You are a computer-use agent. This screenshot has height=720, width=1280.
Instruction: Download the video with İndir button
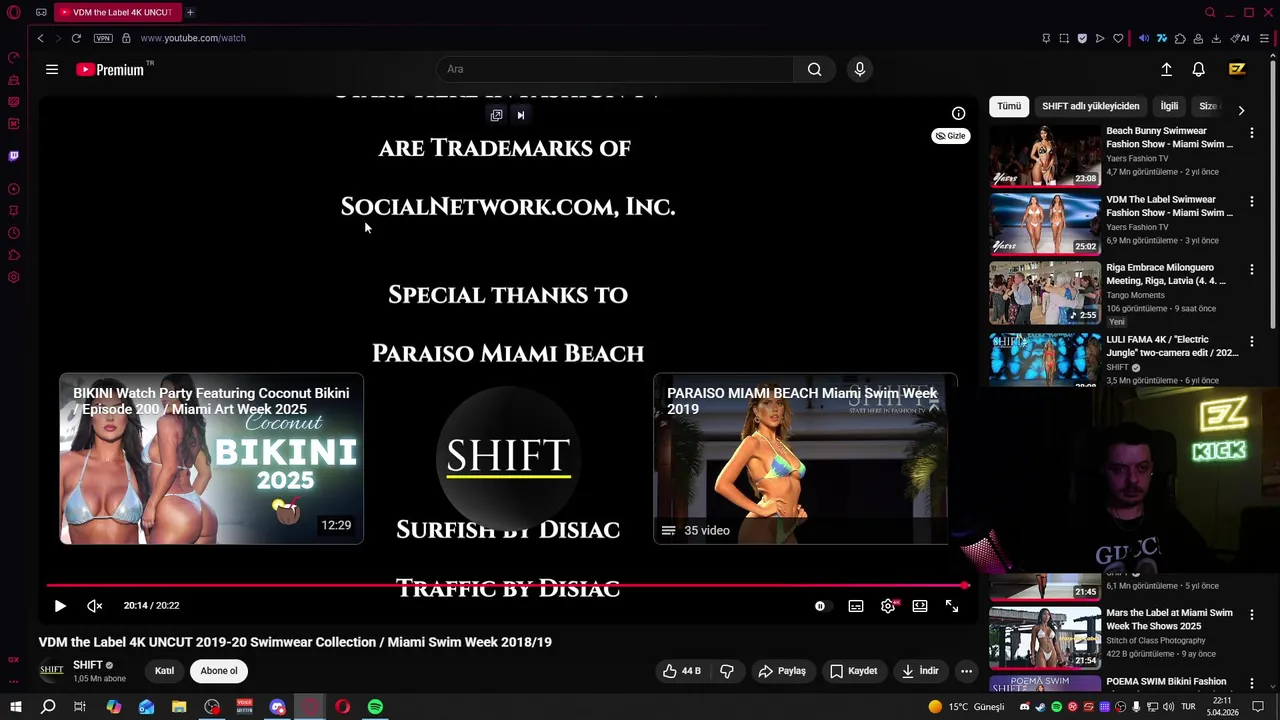(920, 671)
